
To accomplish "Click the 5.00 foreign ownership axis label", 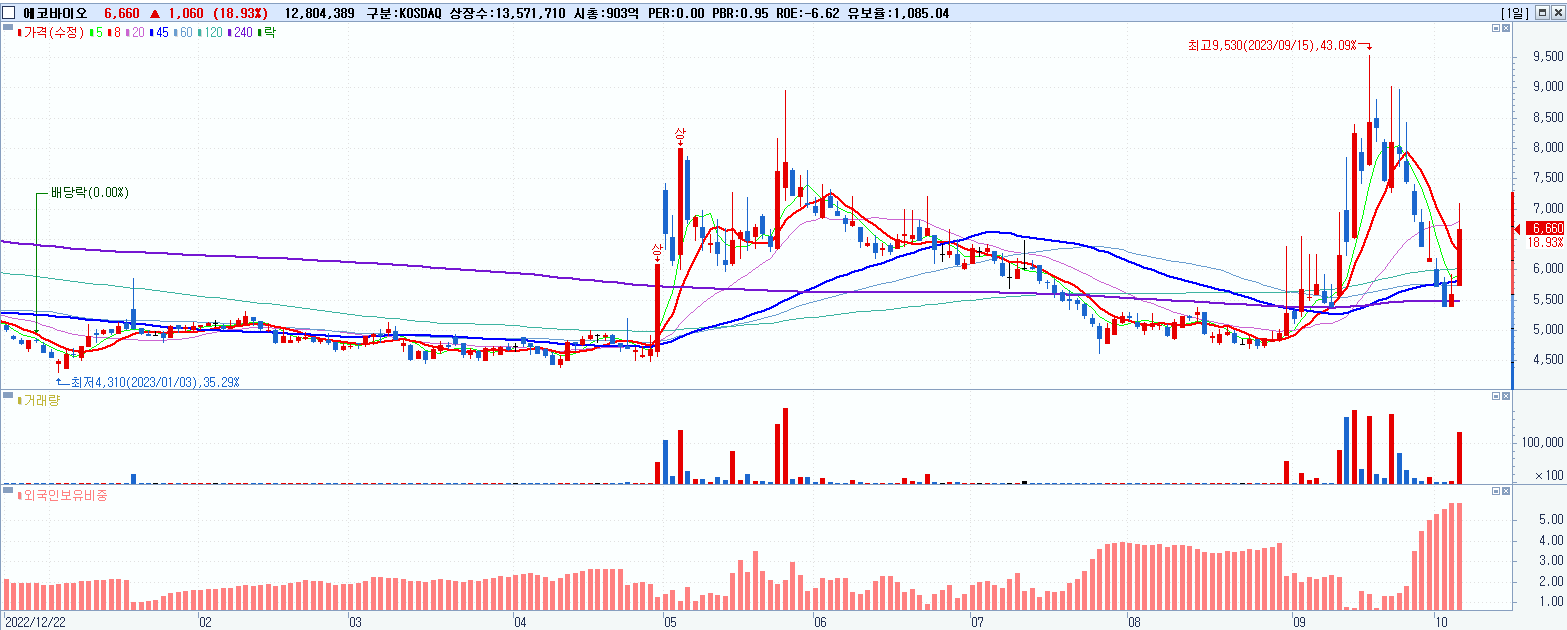I will pos(1552,519).
